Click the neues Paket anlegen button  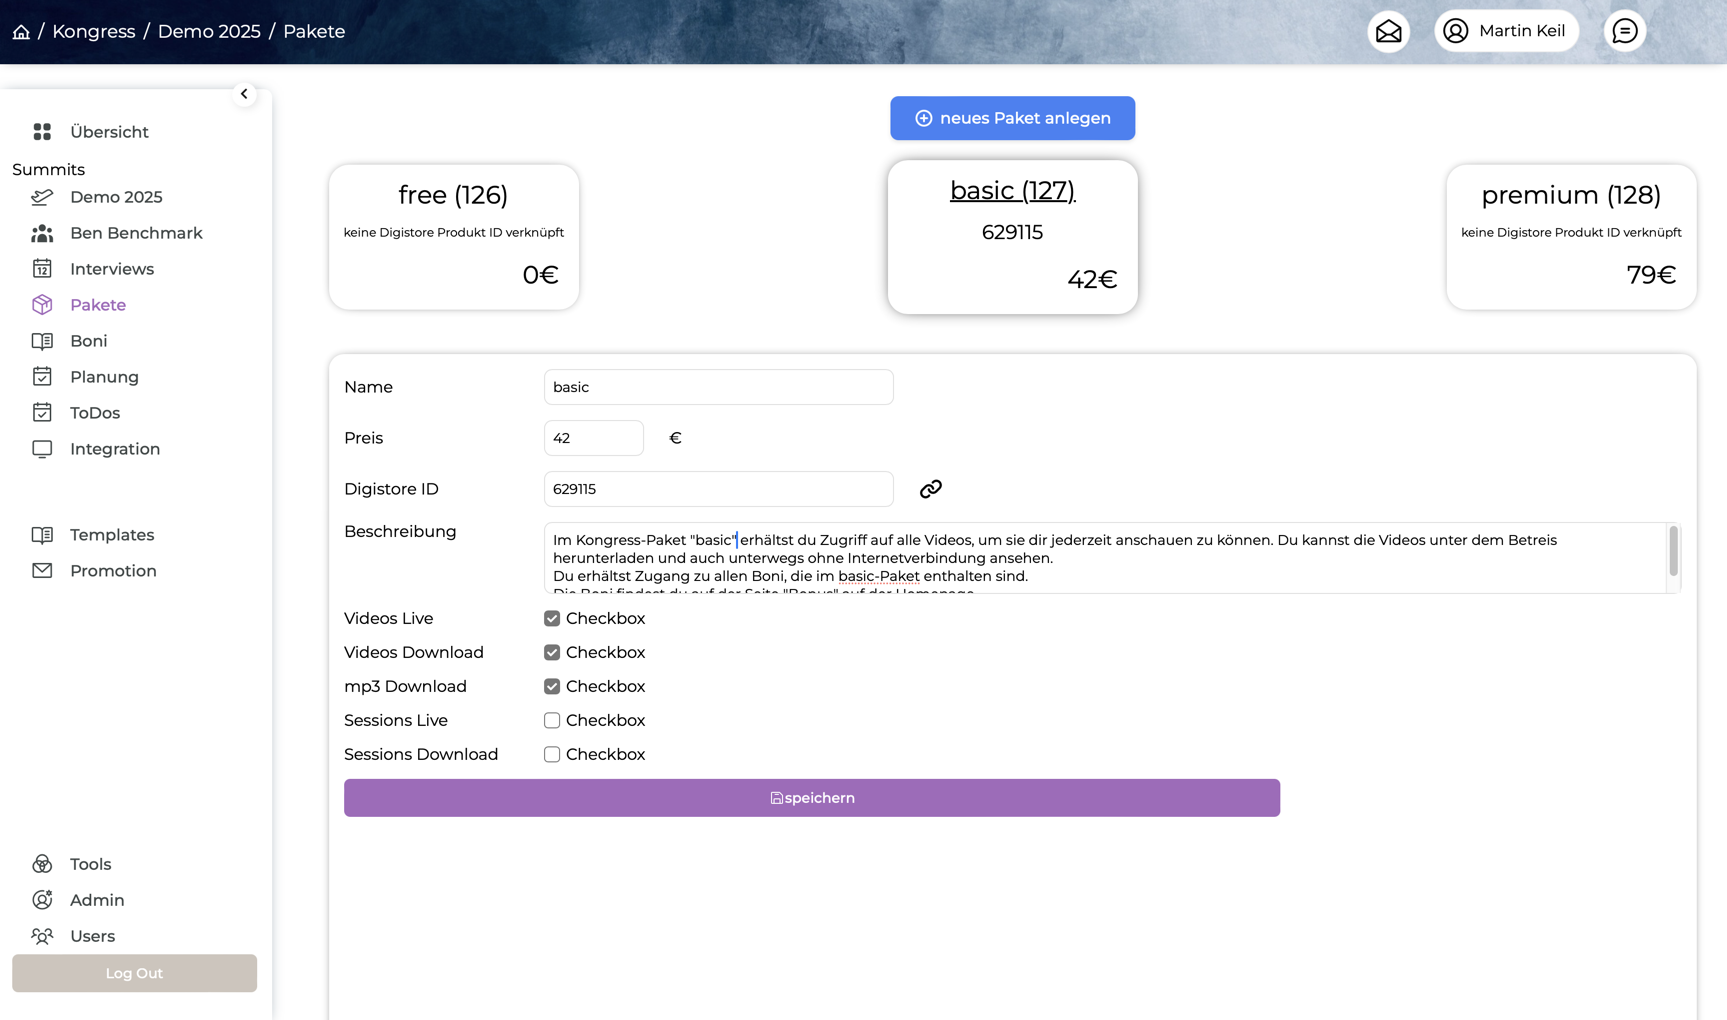(x=1012, y=118)
